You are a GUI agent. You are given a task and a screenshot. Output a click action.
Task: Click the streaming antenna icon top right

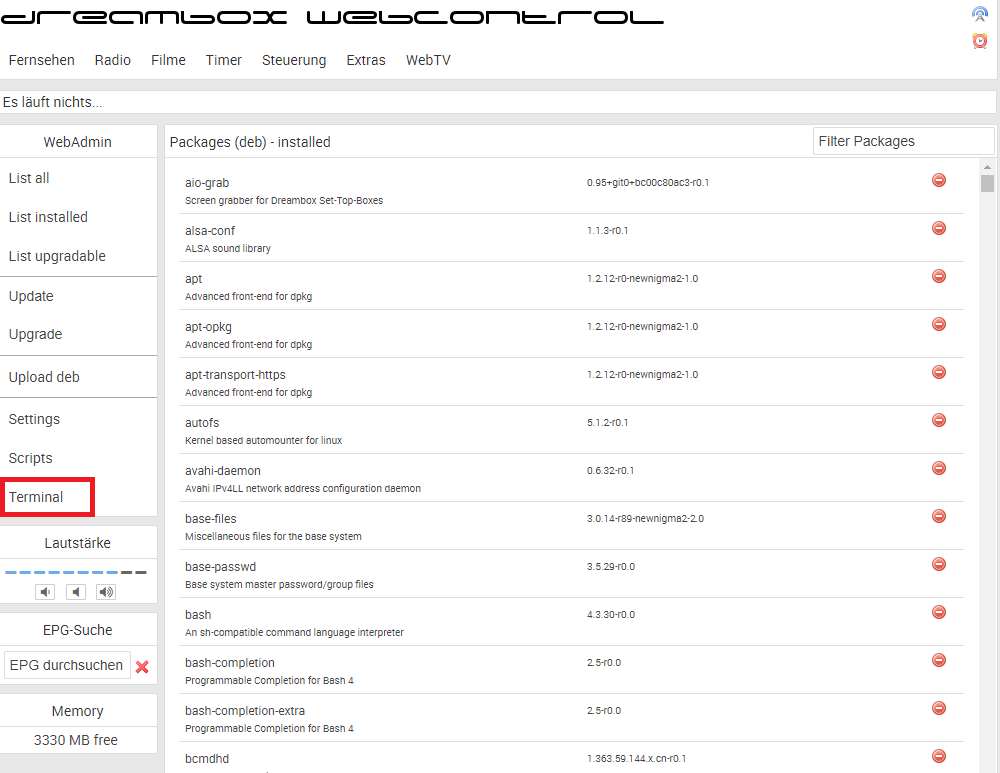pos(980,14)
